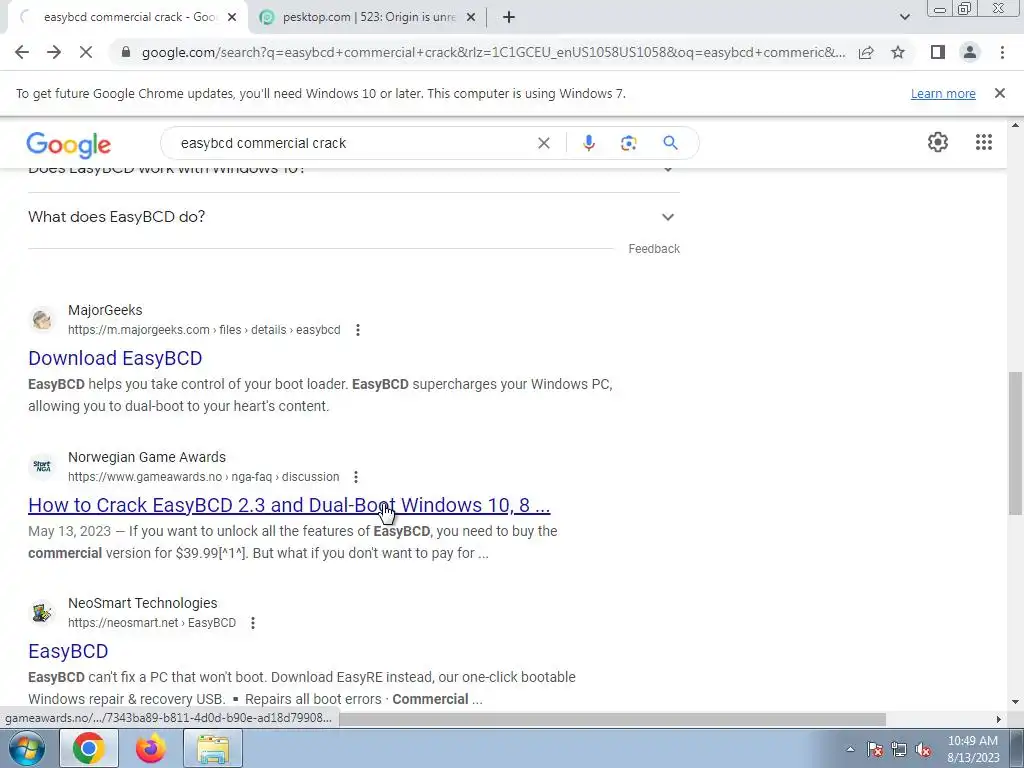
Task: Open the taskbar clock and date
Action: point(973,749)
